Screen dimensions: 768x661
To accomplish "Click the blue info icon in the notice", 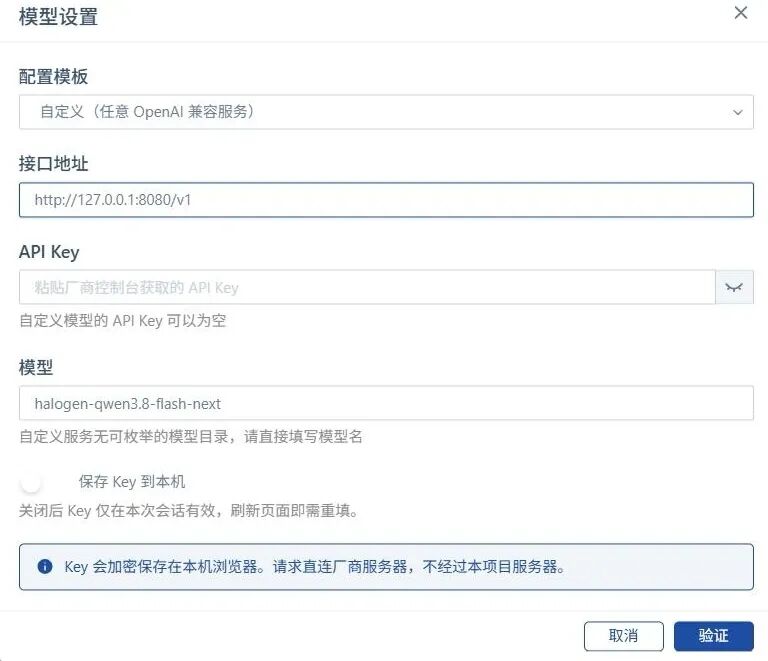I will click(x=45, y=567).
